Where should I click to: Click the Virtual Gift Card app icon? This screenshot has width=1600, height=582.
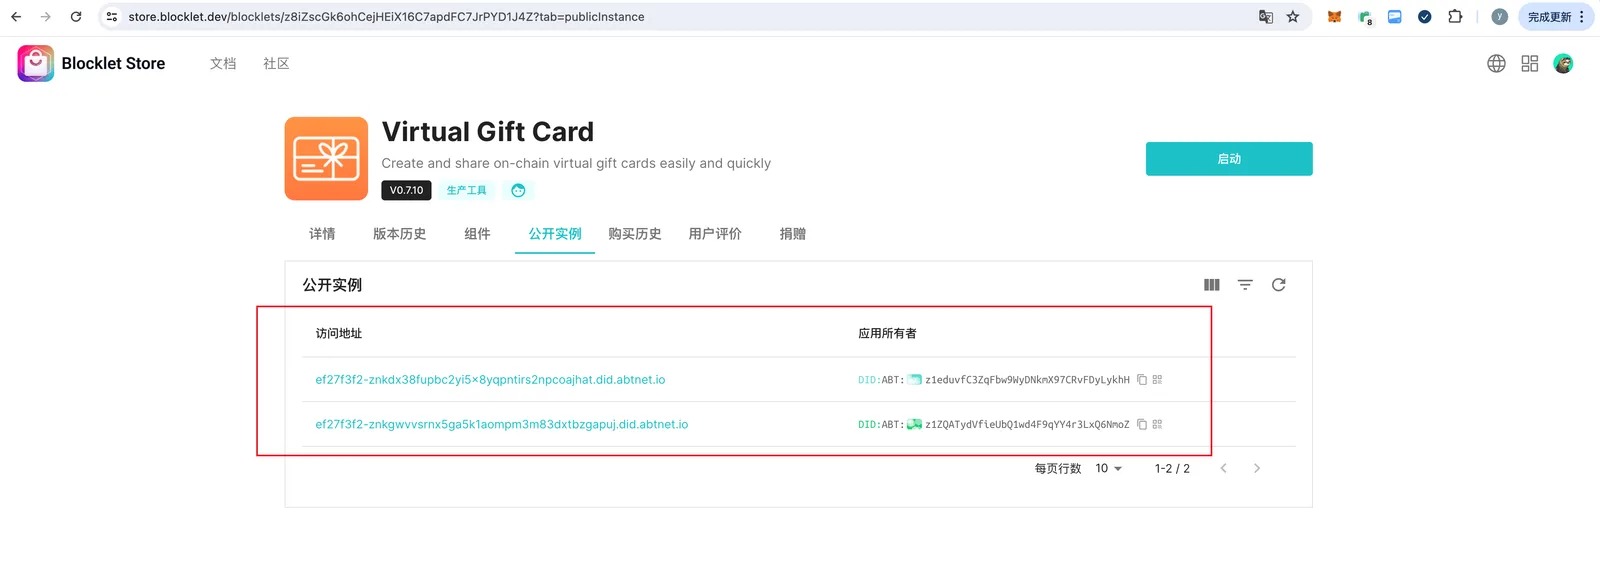(326, 159)
